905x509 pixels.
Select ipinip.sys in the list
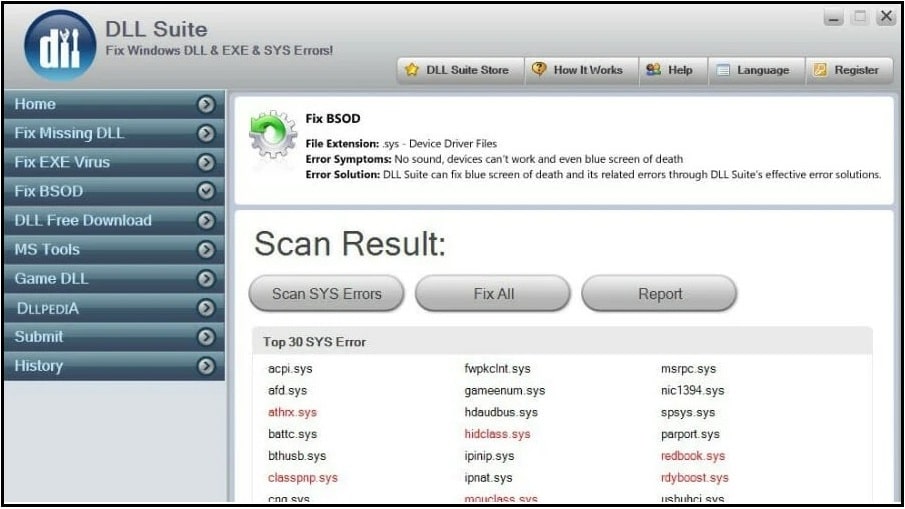click(489, 456)
